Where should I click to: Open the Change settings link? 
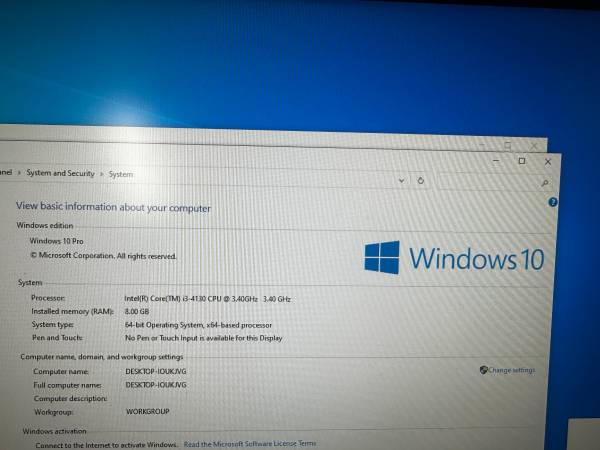point(511,370)
